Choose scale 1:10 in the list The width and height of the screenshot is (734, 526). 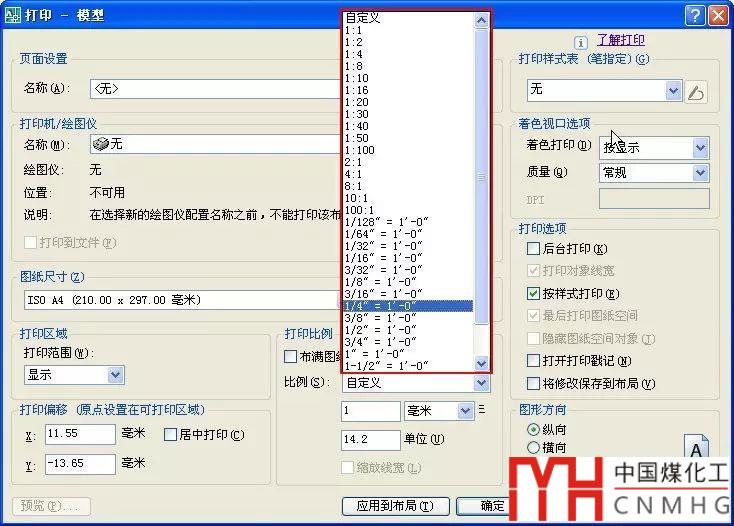[x=408, y=78]
